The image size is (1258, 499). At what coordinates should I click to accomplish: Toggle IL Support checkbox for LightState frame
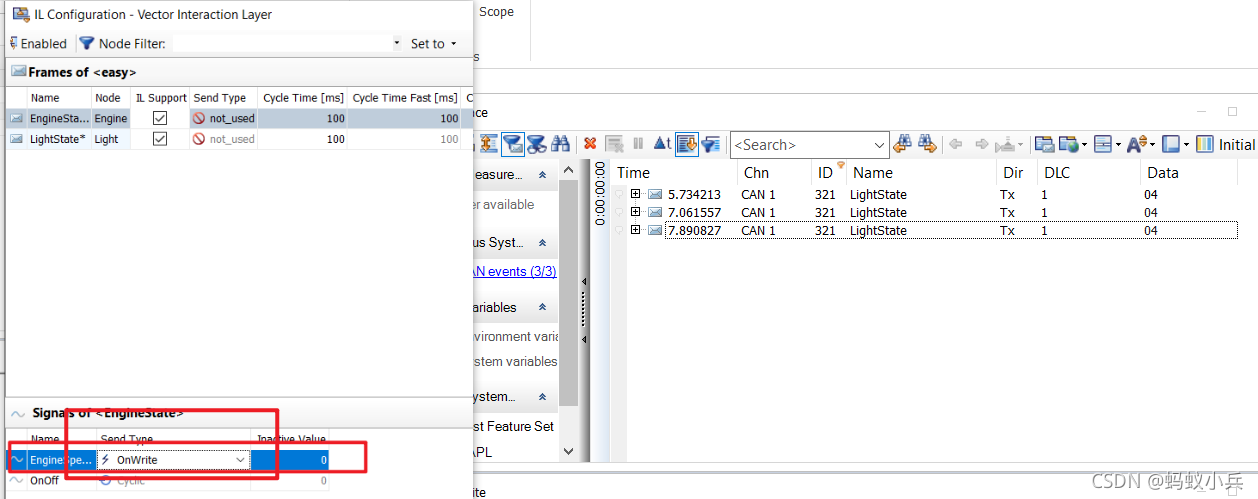point(159,139)
